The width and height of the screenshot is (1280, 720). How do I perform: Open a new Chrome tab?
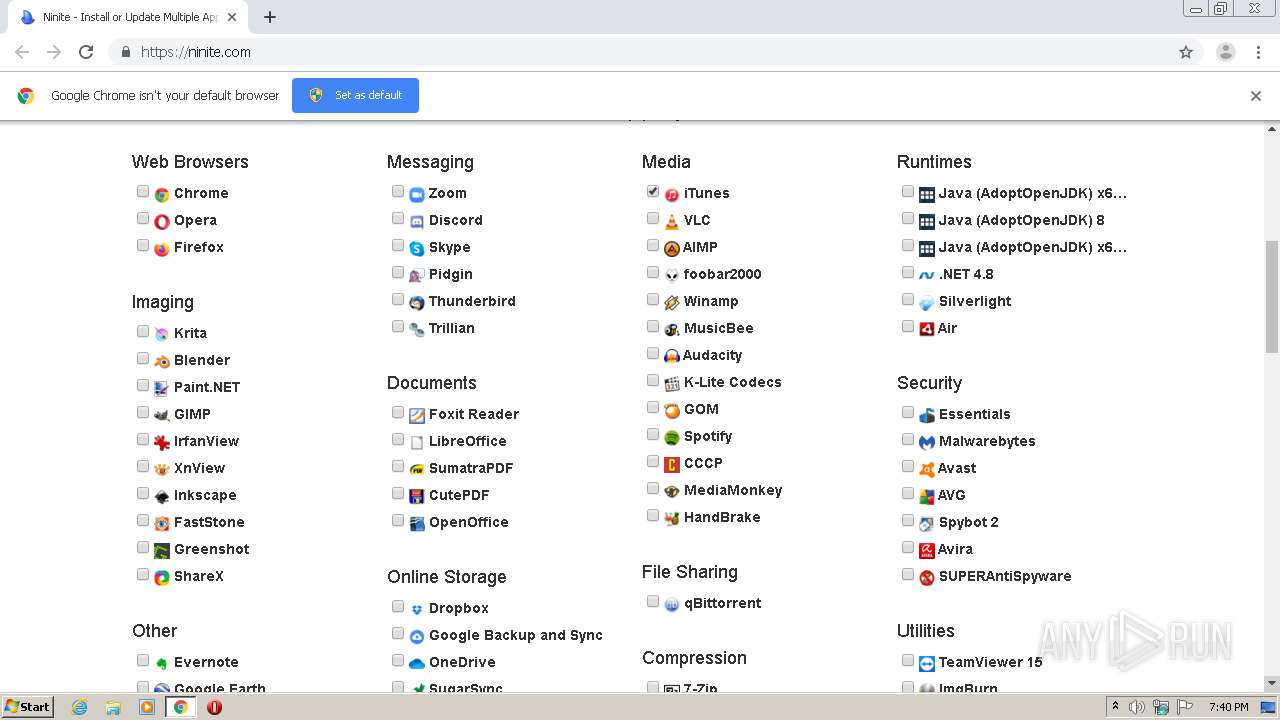[270, 17]
